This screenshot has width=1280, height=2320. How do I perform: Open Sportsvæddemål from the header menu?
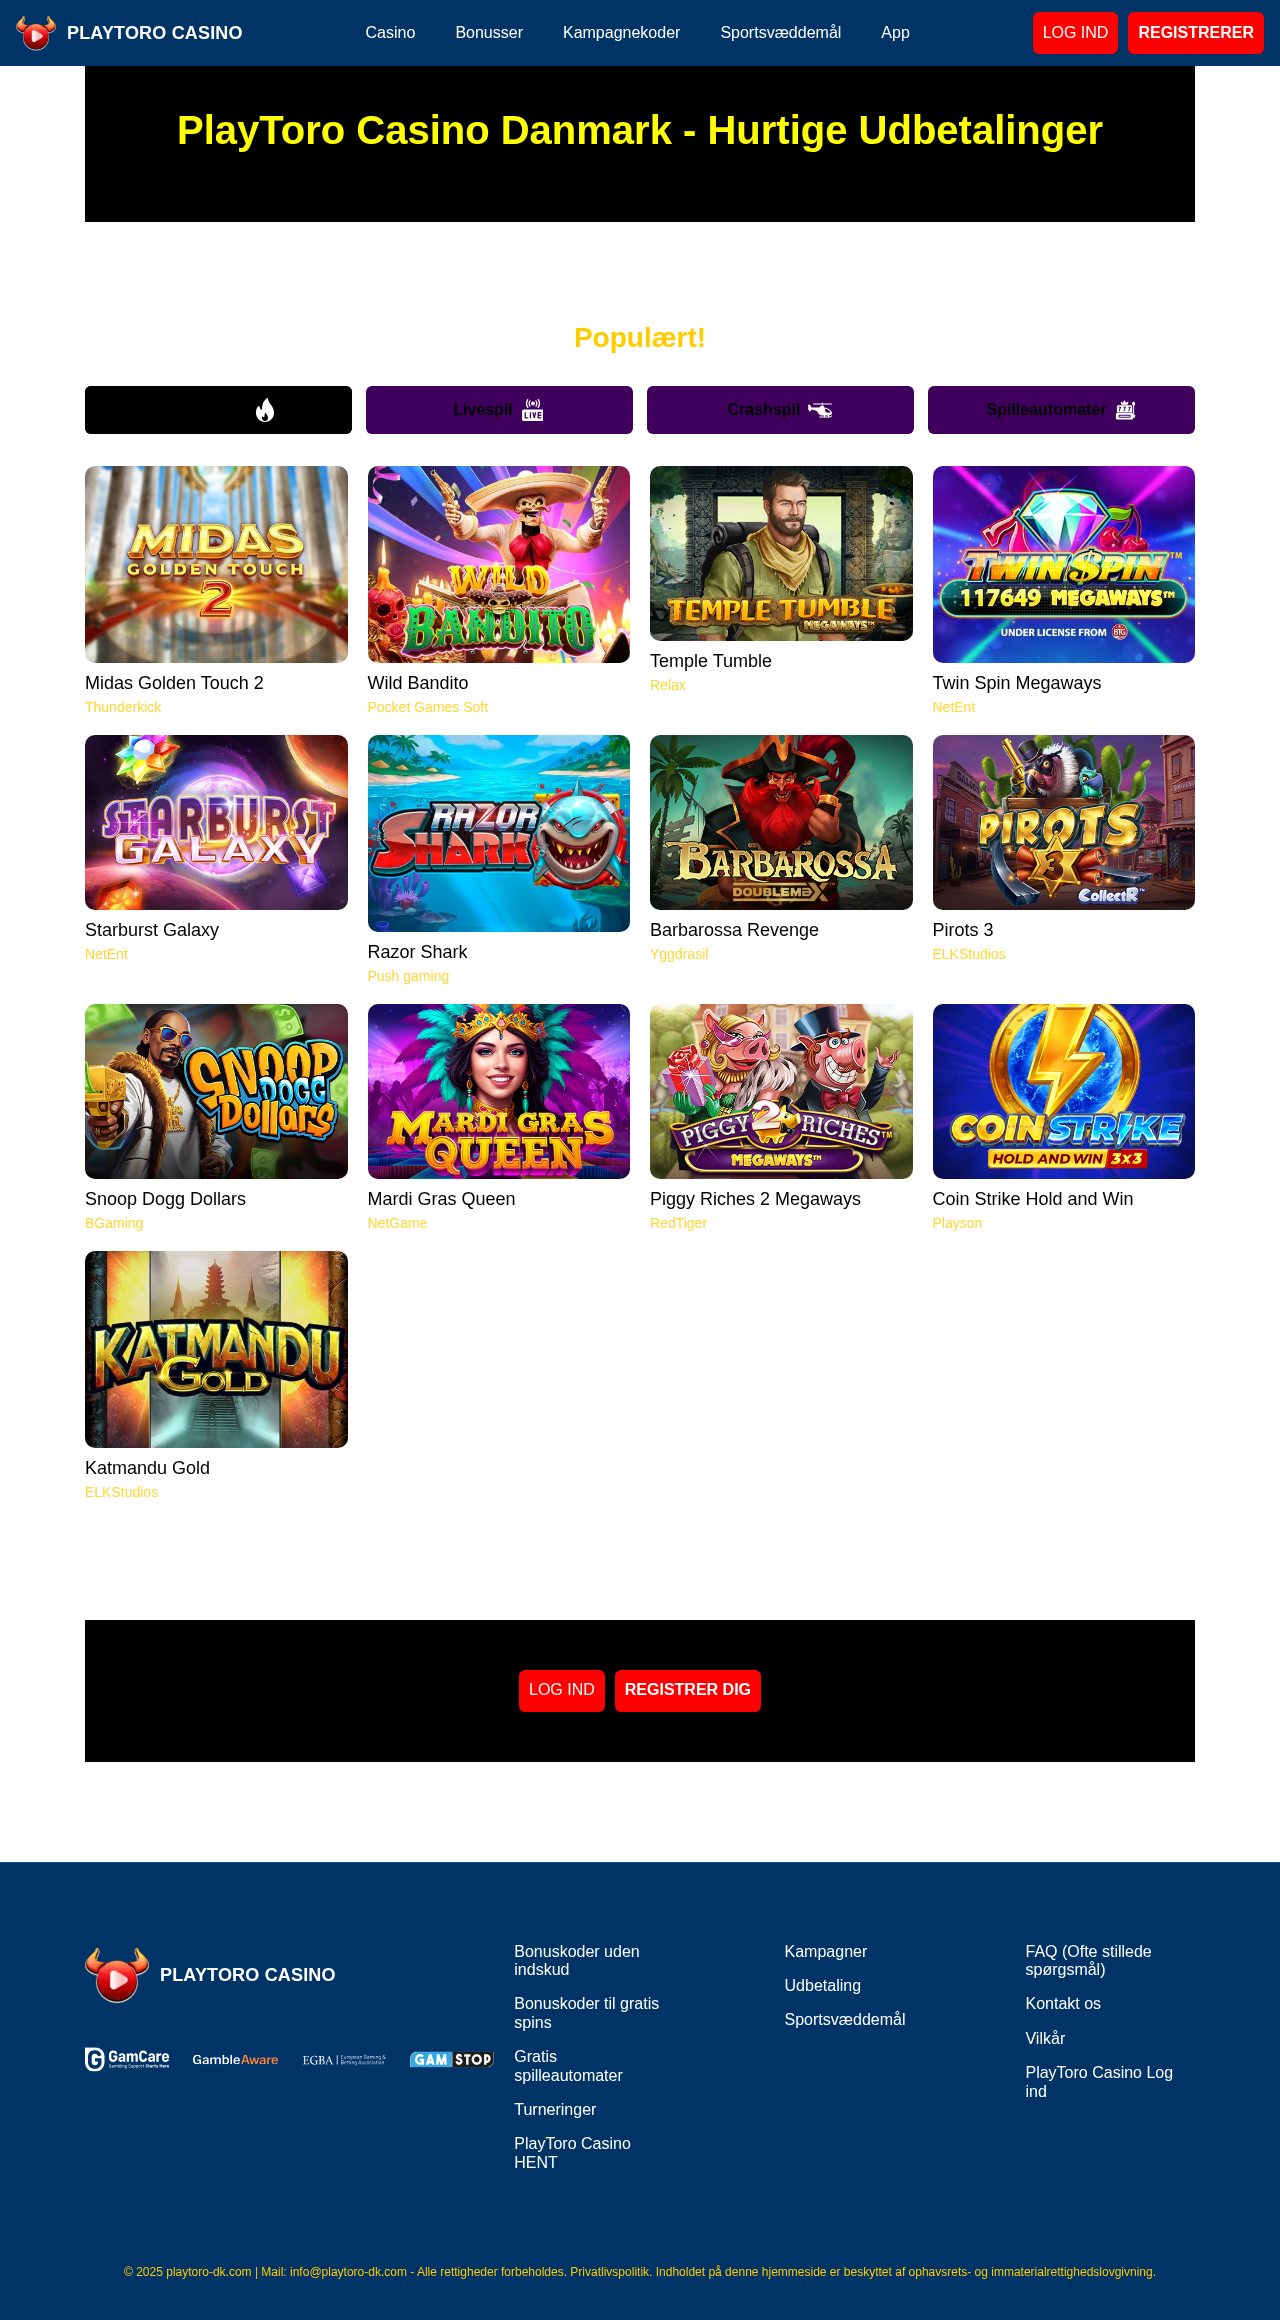(780, 33)
